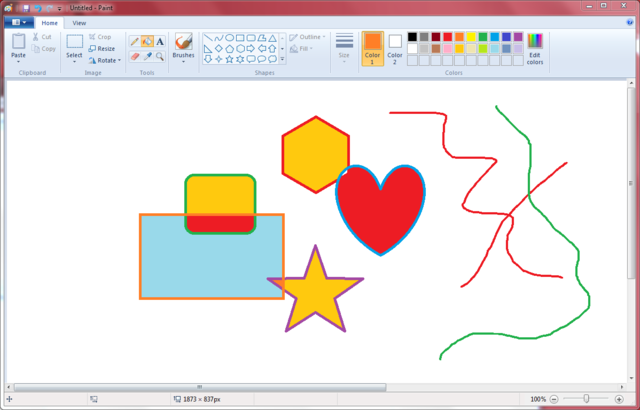Choose the Five-point star shape
The width and height of the screenshot is (640, 410).
pos(229,60)
